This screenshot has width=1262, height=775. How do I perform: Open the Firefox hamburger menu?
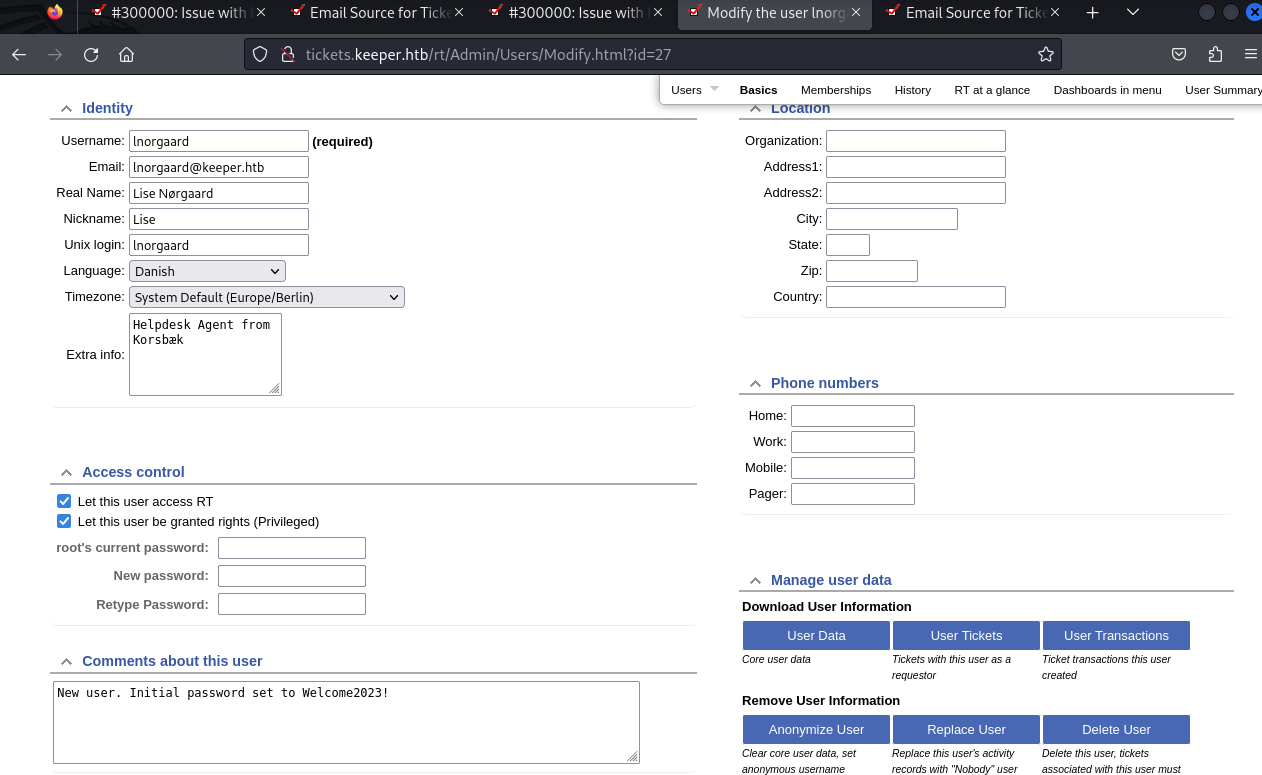click(x=1250, y=55)
